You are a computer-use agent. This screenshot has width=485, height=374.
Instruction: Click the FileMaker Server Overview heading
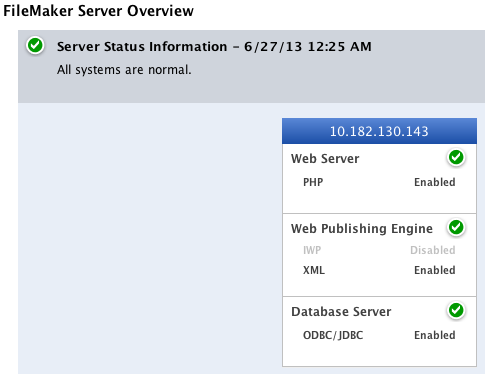(x=98, y=11)
